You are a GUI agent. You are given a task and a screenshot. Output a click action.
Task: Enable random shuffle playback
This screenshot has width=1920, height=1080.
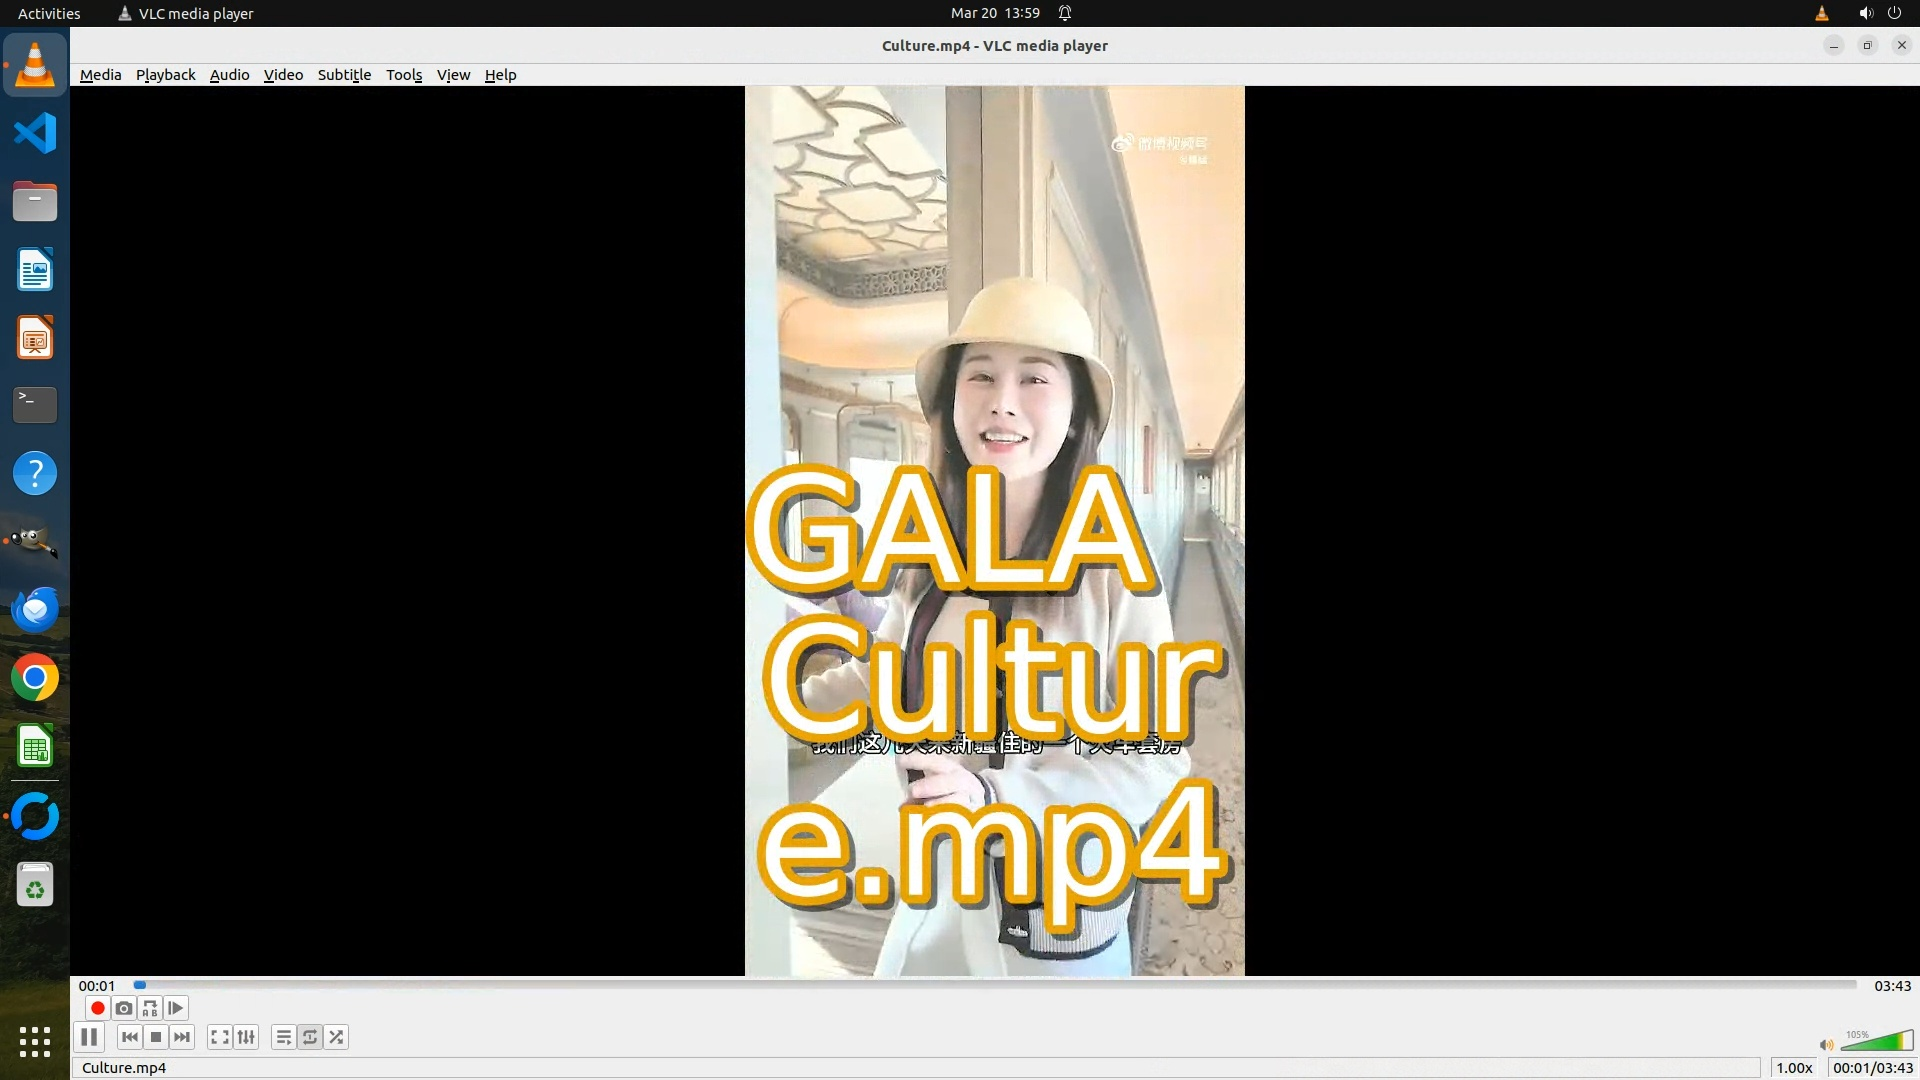(x=337, y=1037)
